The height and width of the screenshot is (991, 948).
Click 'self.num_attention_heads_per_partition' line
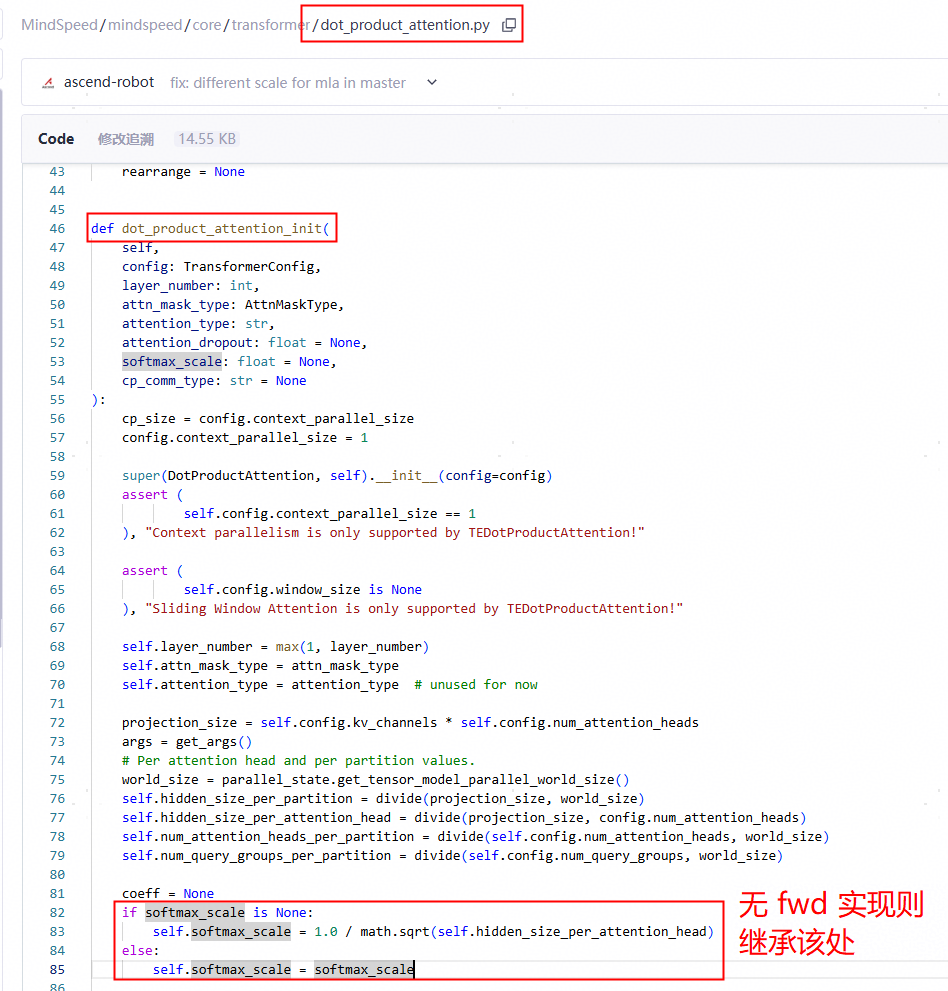pos(475,836)
